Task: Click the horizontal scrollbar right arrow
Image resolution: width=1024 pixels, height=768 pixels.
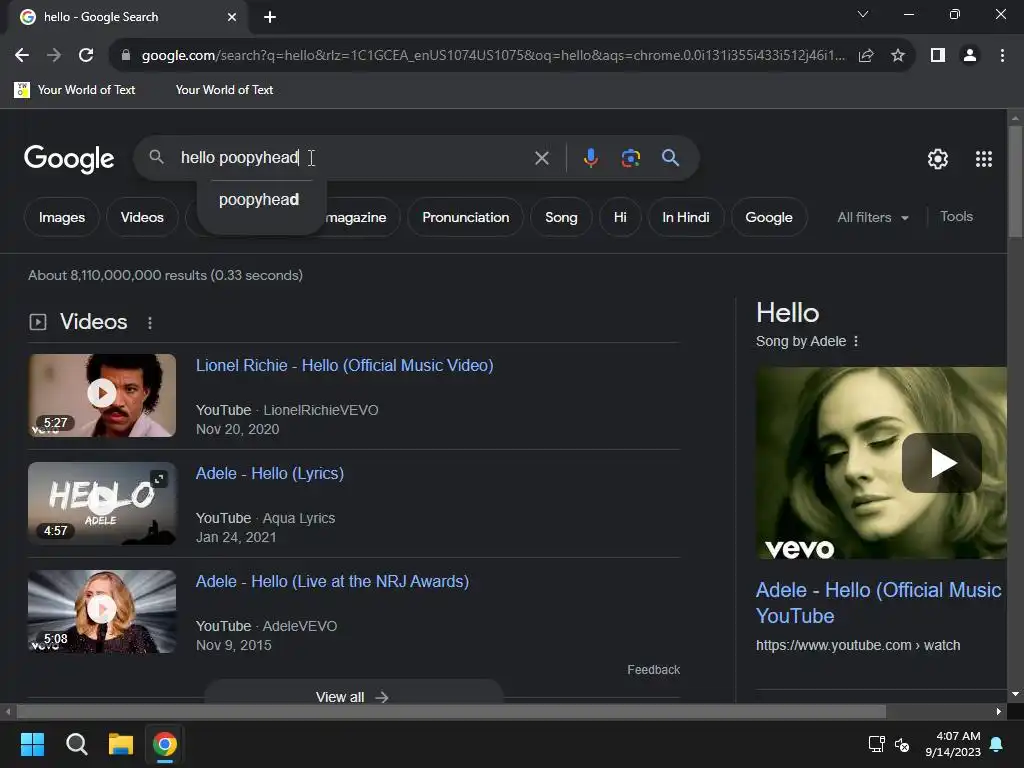Action: [x=999, y=712]
